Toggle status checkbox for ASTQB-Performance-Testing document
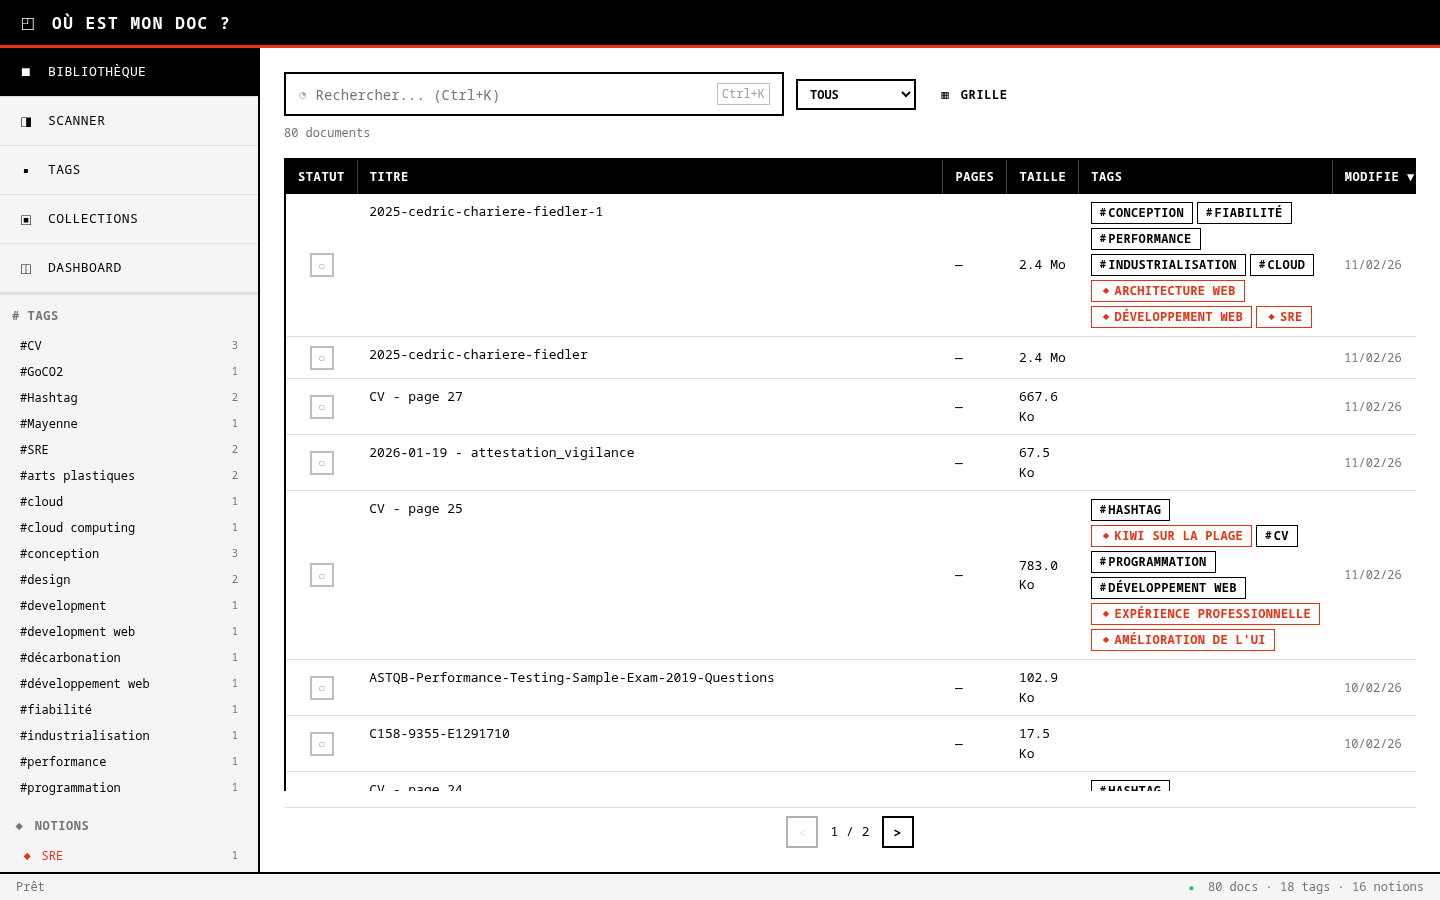This screenshot has height=900, width=1440. (x=322, y=688)
